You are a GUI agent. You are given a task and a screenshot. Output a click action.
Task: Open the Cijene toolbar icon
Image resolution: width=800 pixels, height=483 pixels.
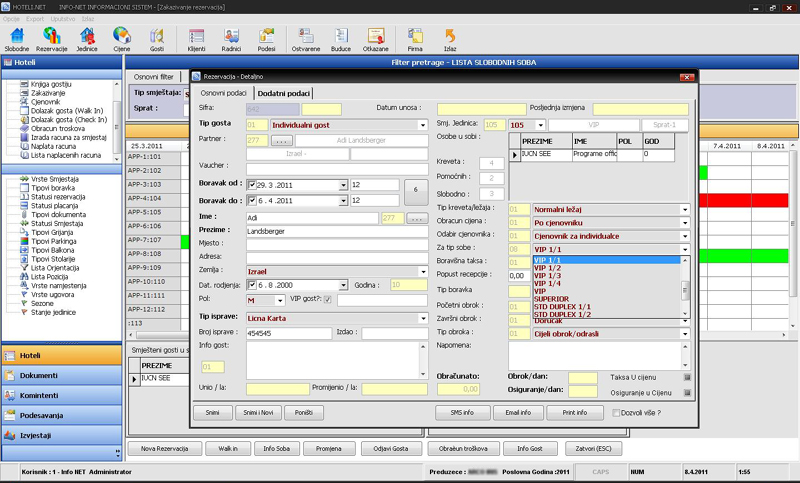121,39
